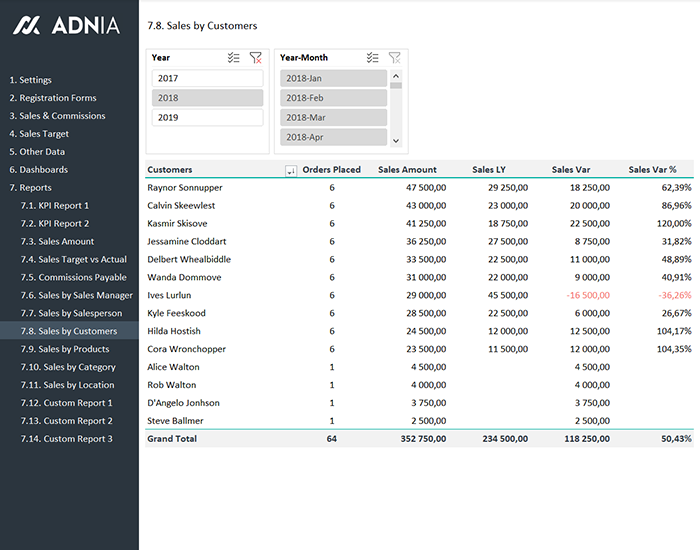Click the ADNIA logo

coord(66,26)
